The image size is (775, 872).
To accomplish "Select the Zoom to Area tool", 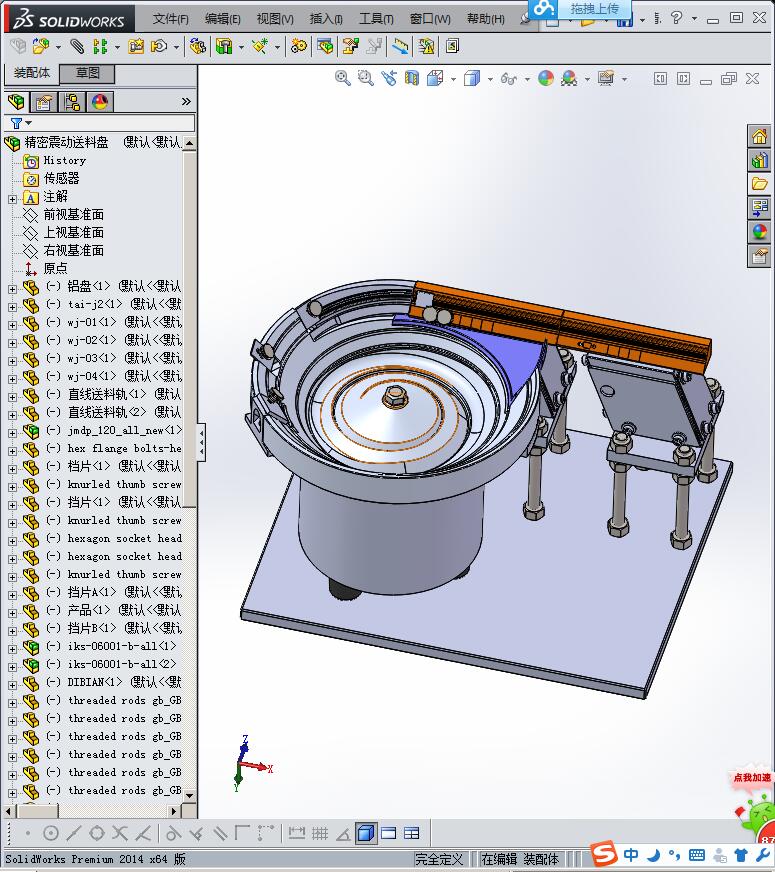I will tap(365, 78).
